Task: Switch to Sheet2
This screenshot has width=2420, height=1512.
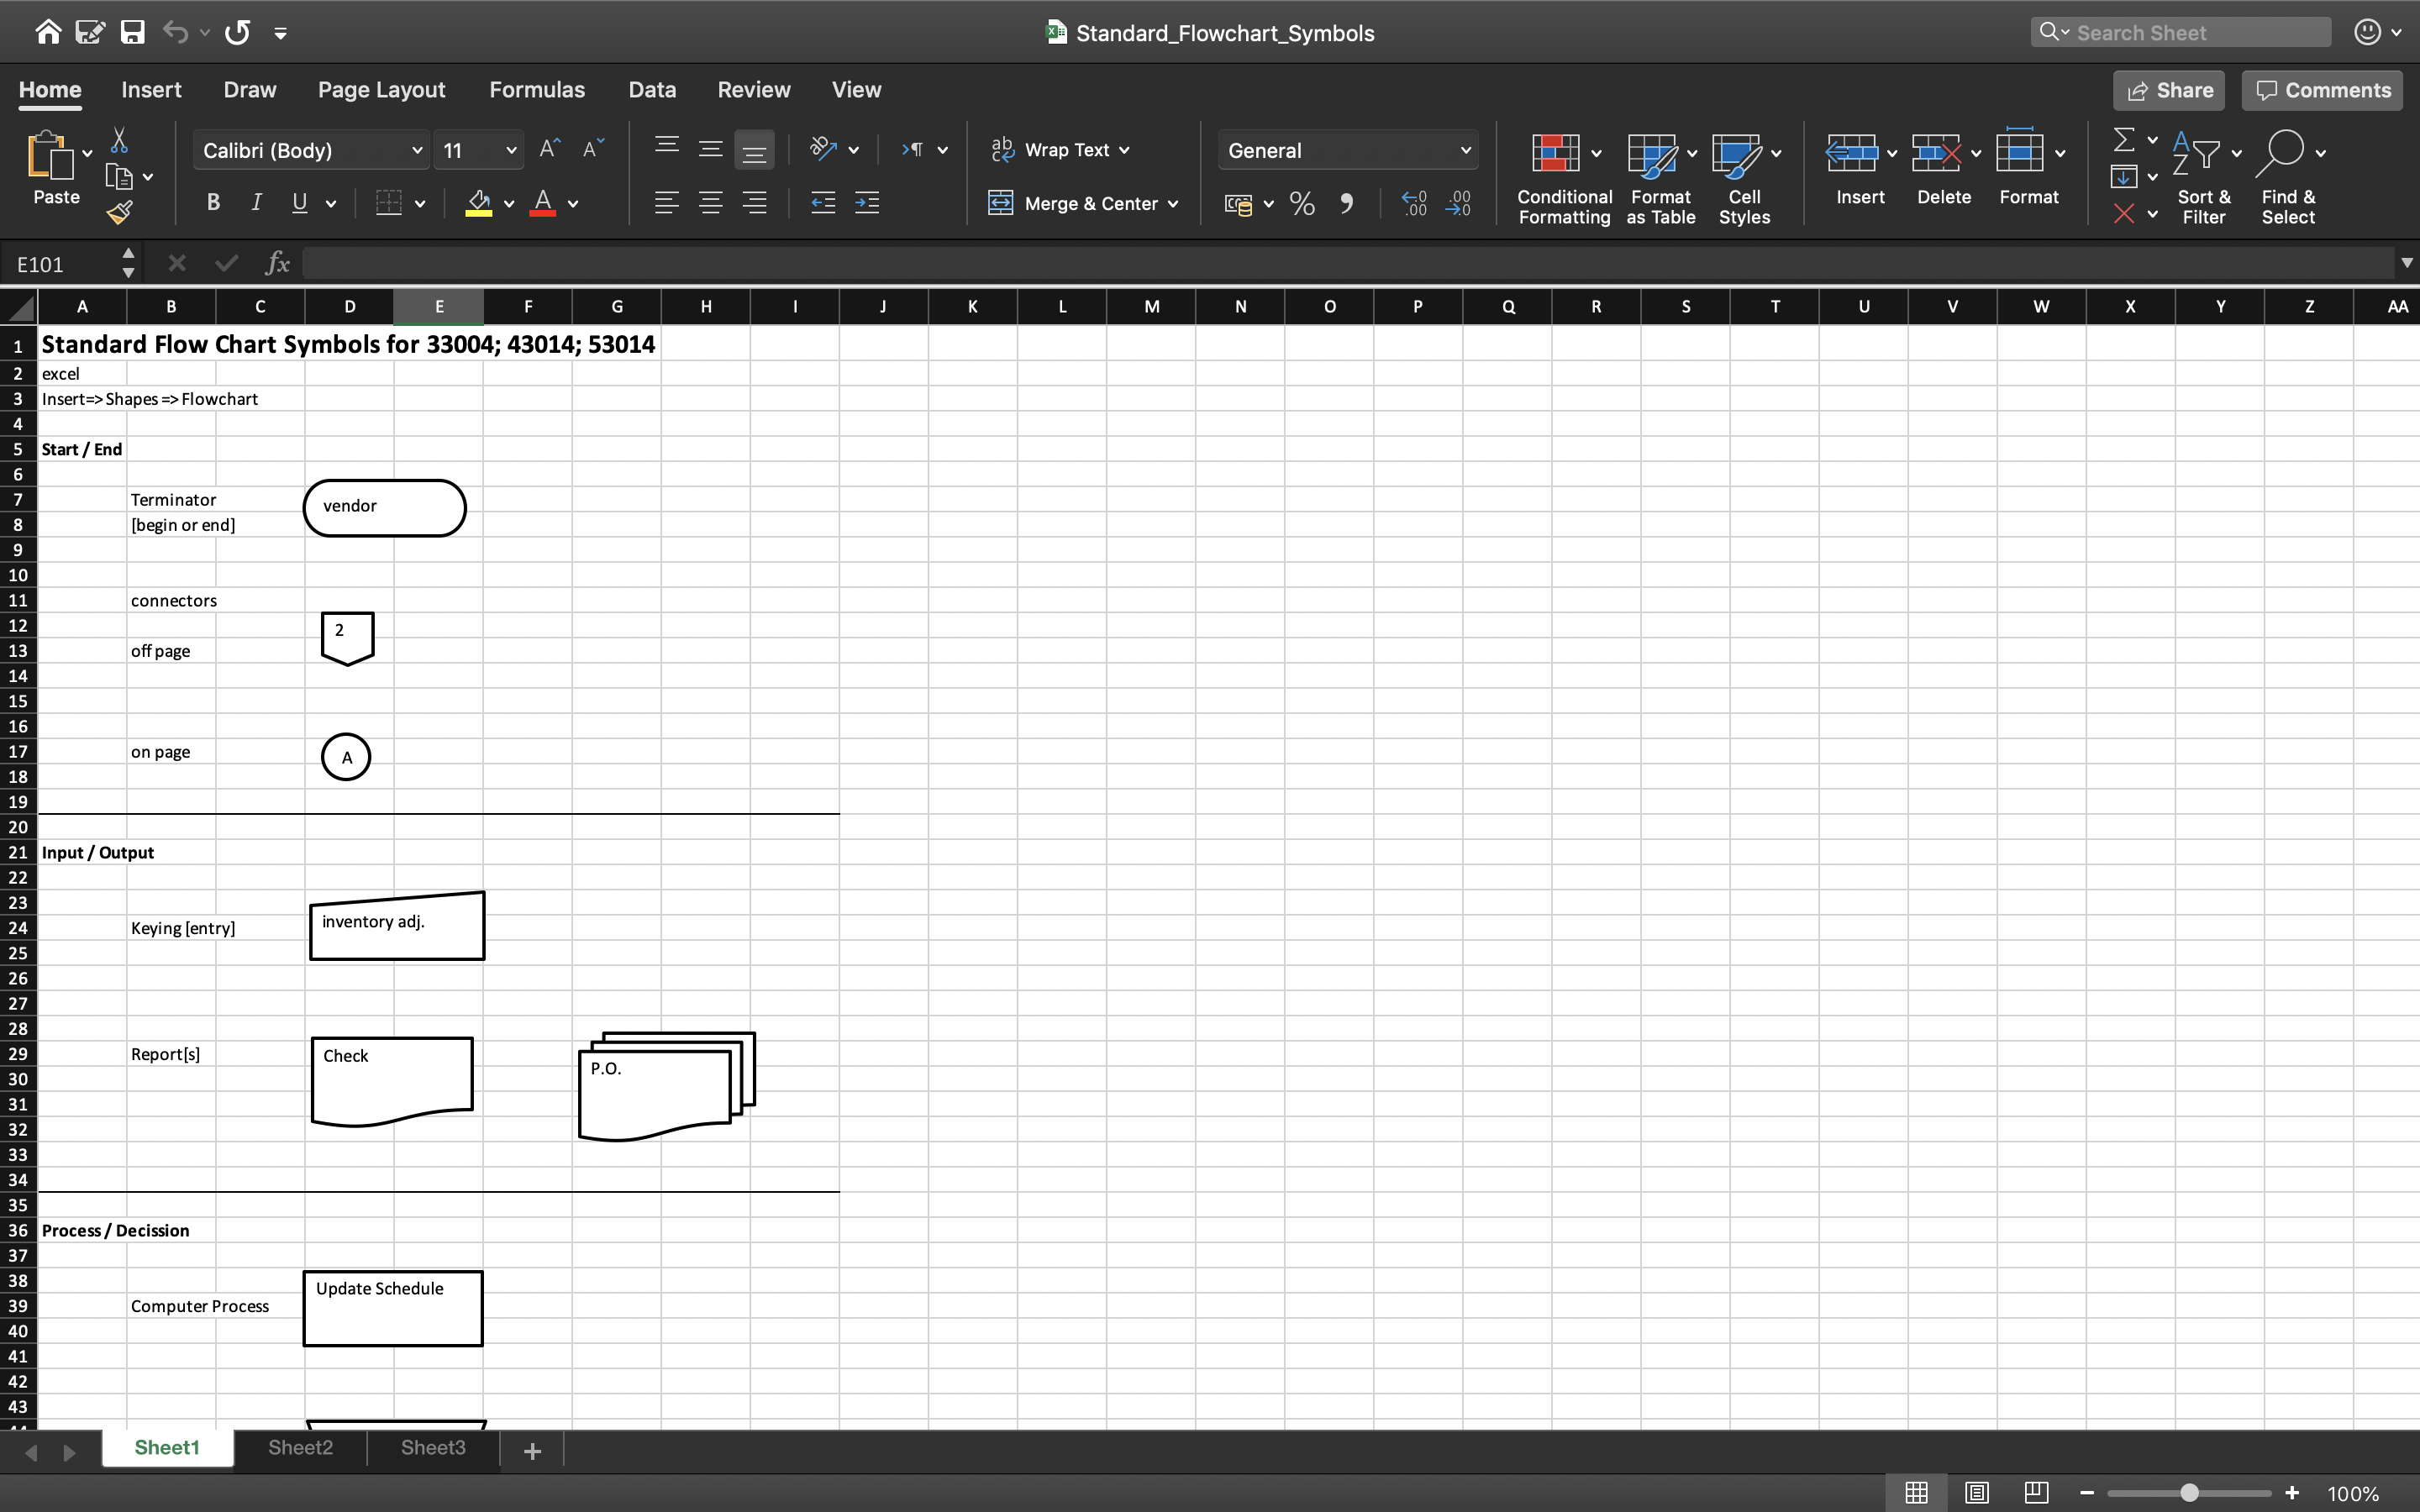Action: click(x=298, y=1447)
